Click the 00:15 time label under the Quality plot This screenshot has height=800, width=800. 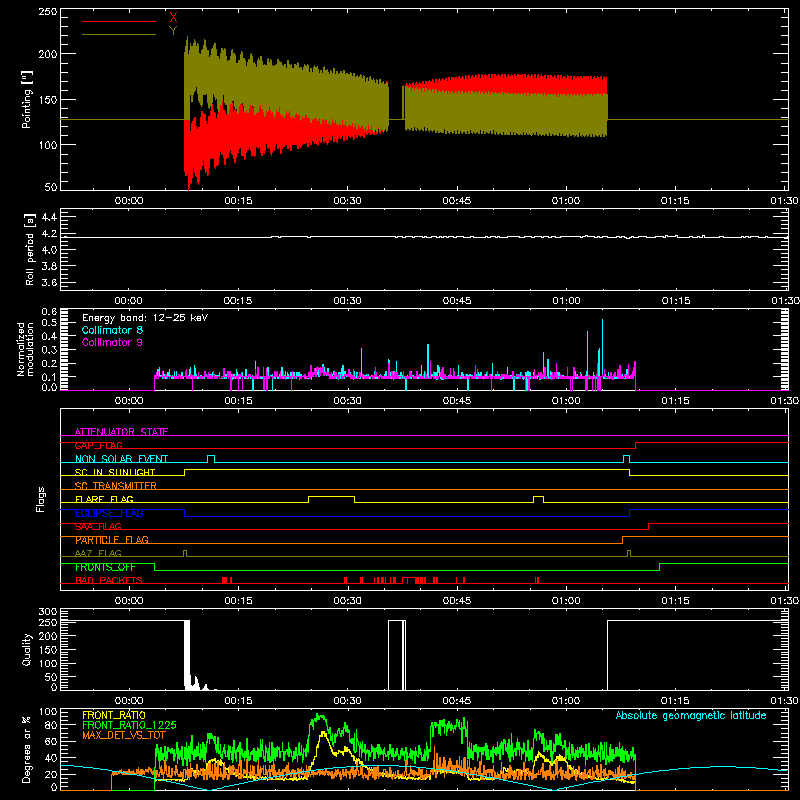(238, 701)
